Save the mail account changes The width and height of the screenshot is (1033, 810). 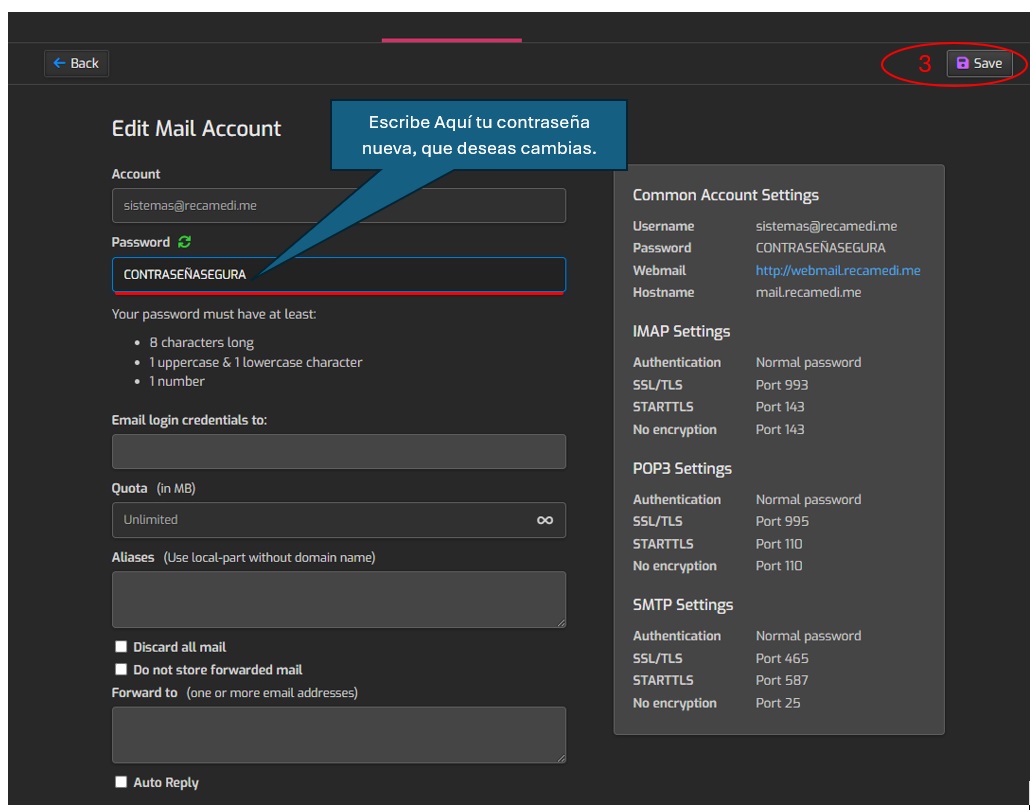(x=979, y=63)
